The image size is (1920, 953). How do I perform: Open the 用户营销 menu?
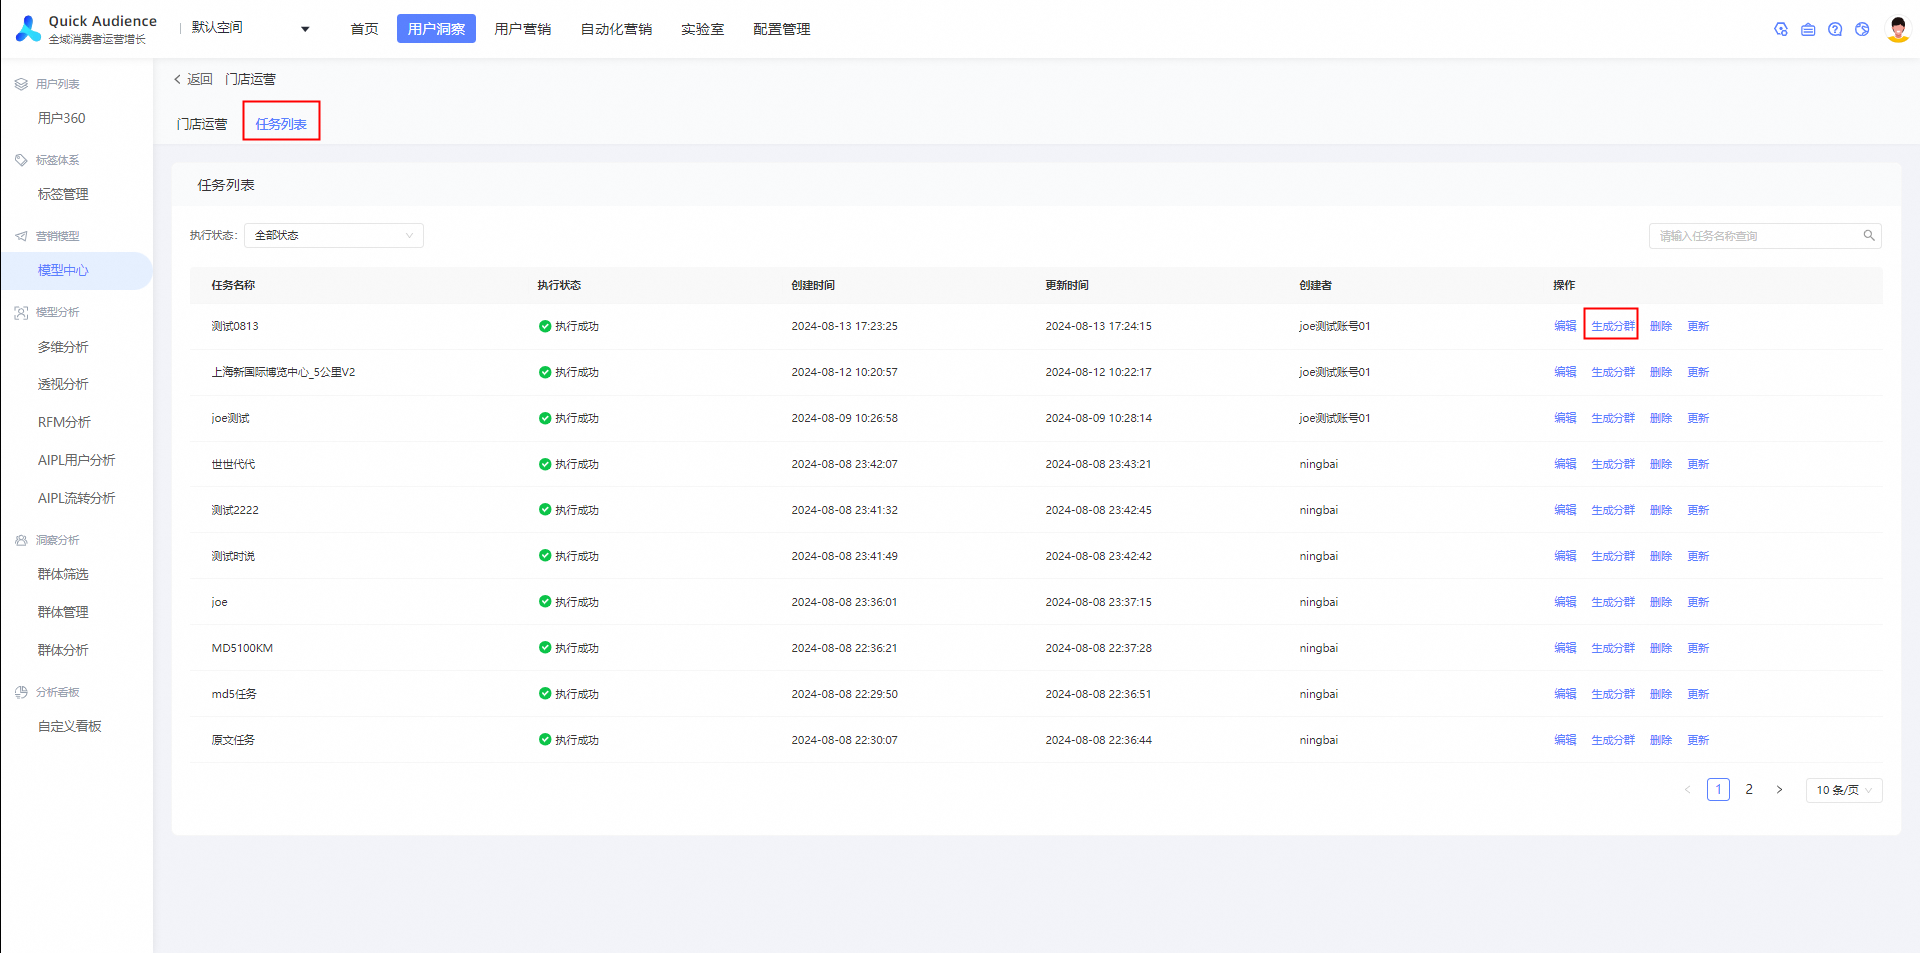point(522,29)
